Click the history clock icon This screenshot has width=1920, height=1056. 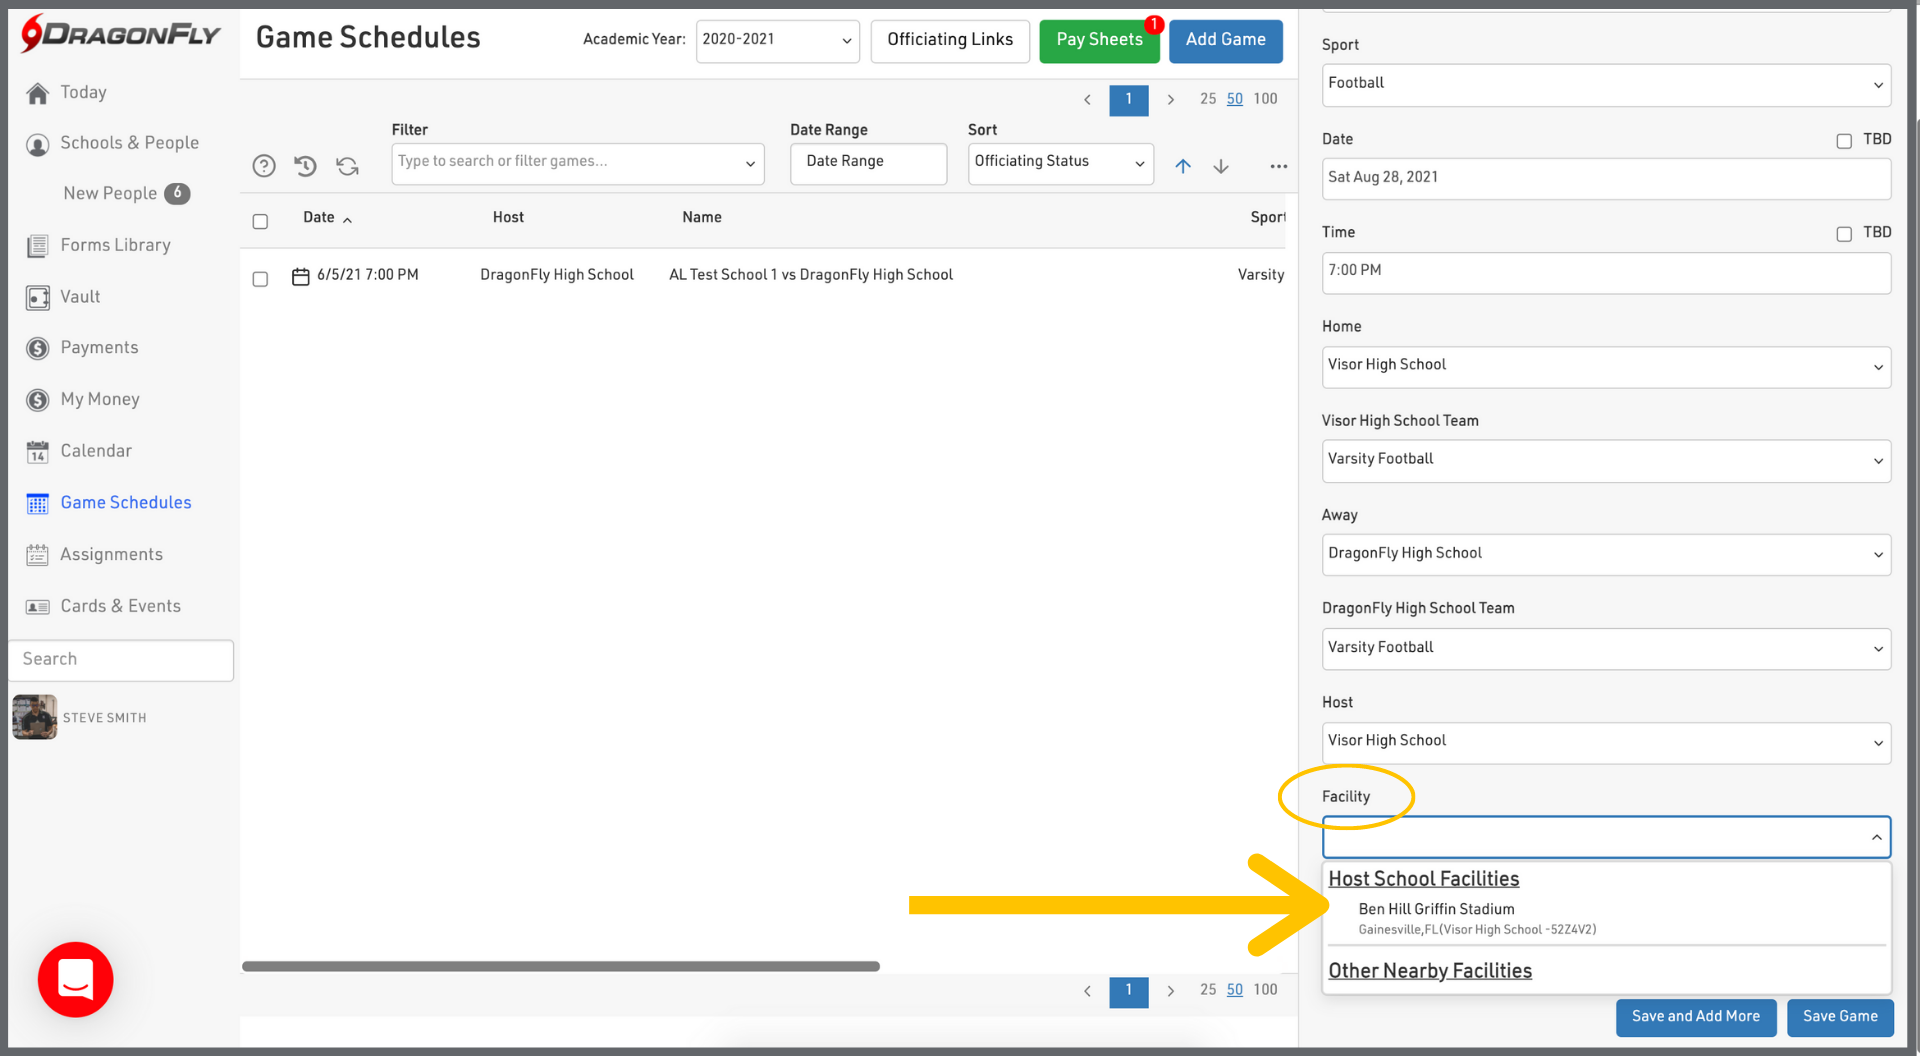[x=306, y=166]
